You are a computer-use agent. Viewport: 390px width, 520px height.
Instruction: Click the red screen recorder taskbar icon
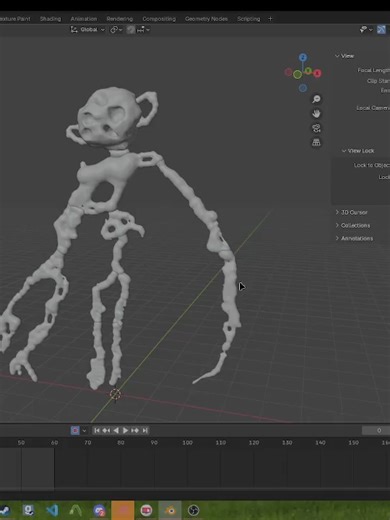tap(146, 510)
